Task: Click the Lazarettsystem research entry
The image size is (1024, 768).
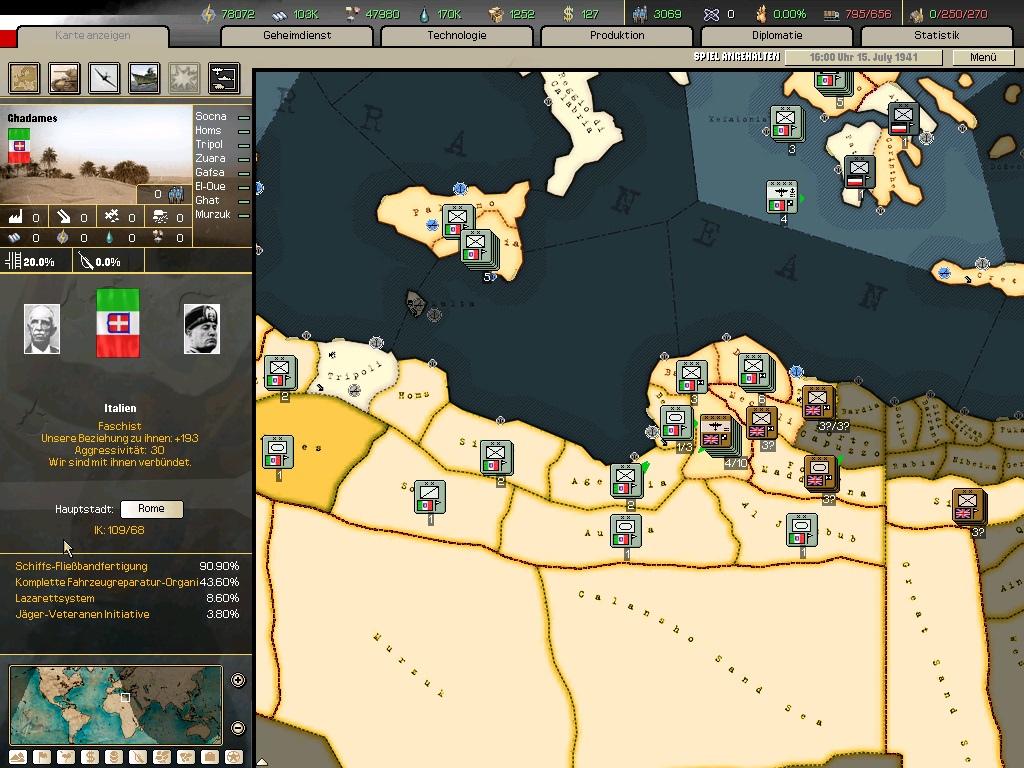Action: point(127,598)
